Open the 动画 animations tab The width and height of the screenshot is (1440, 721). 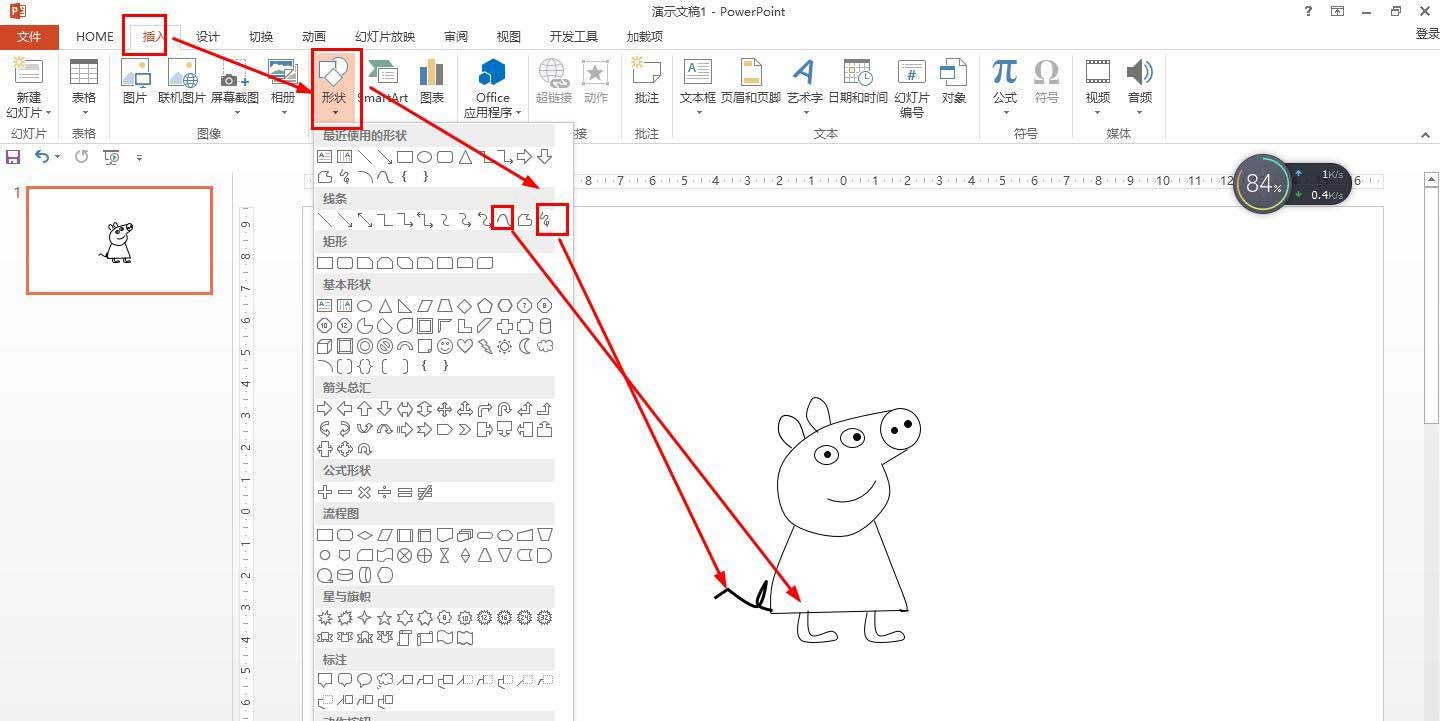(314, 37)
